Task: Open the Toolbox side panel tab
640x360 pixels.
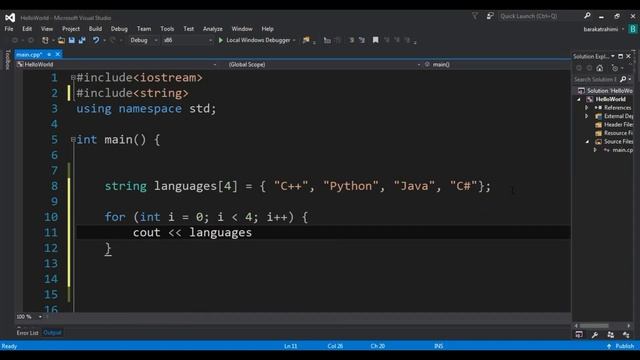Action: point(8,60)
